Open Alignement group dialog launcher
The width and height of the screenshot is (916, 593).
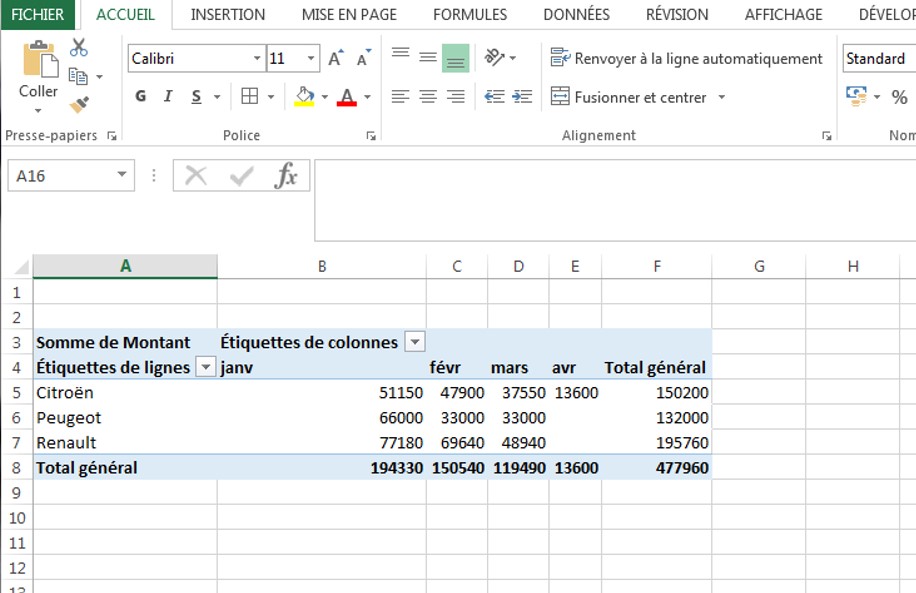827,136
